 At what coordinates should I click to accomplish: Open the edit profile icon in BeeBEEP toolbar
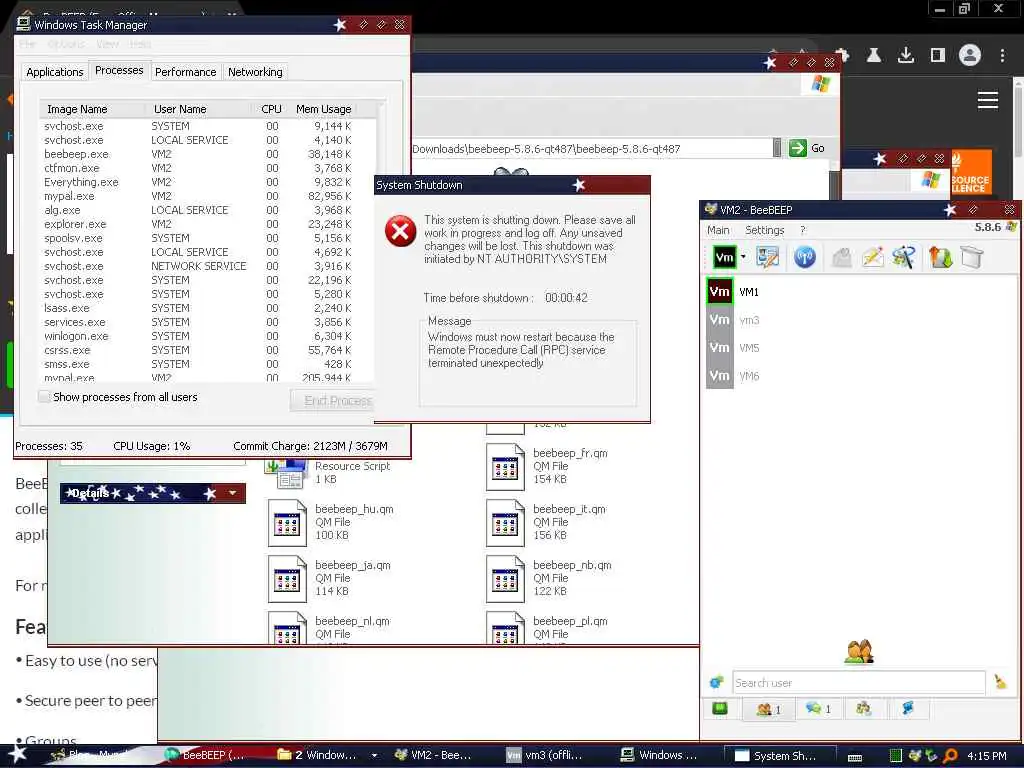[767, 257]
